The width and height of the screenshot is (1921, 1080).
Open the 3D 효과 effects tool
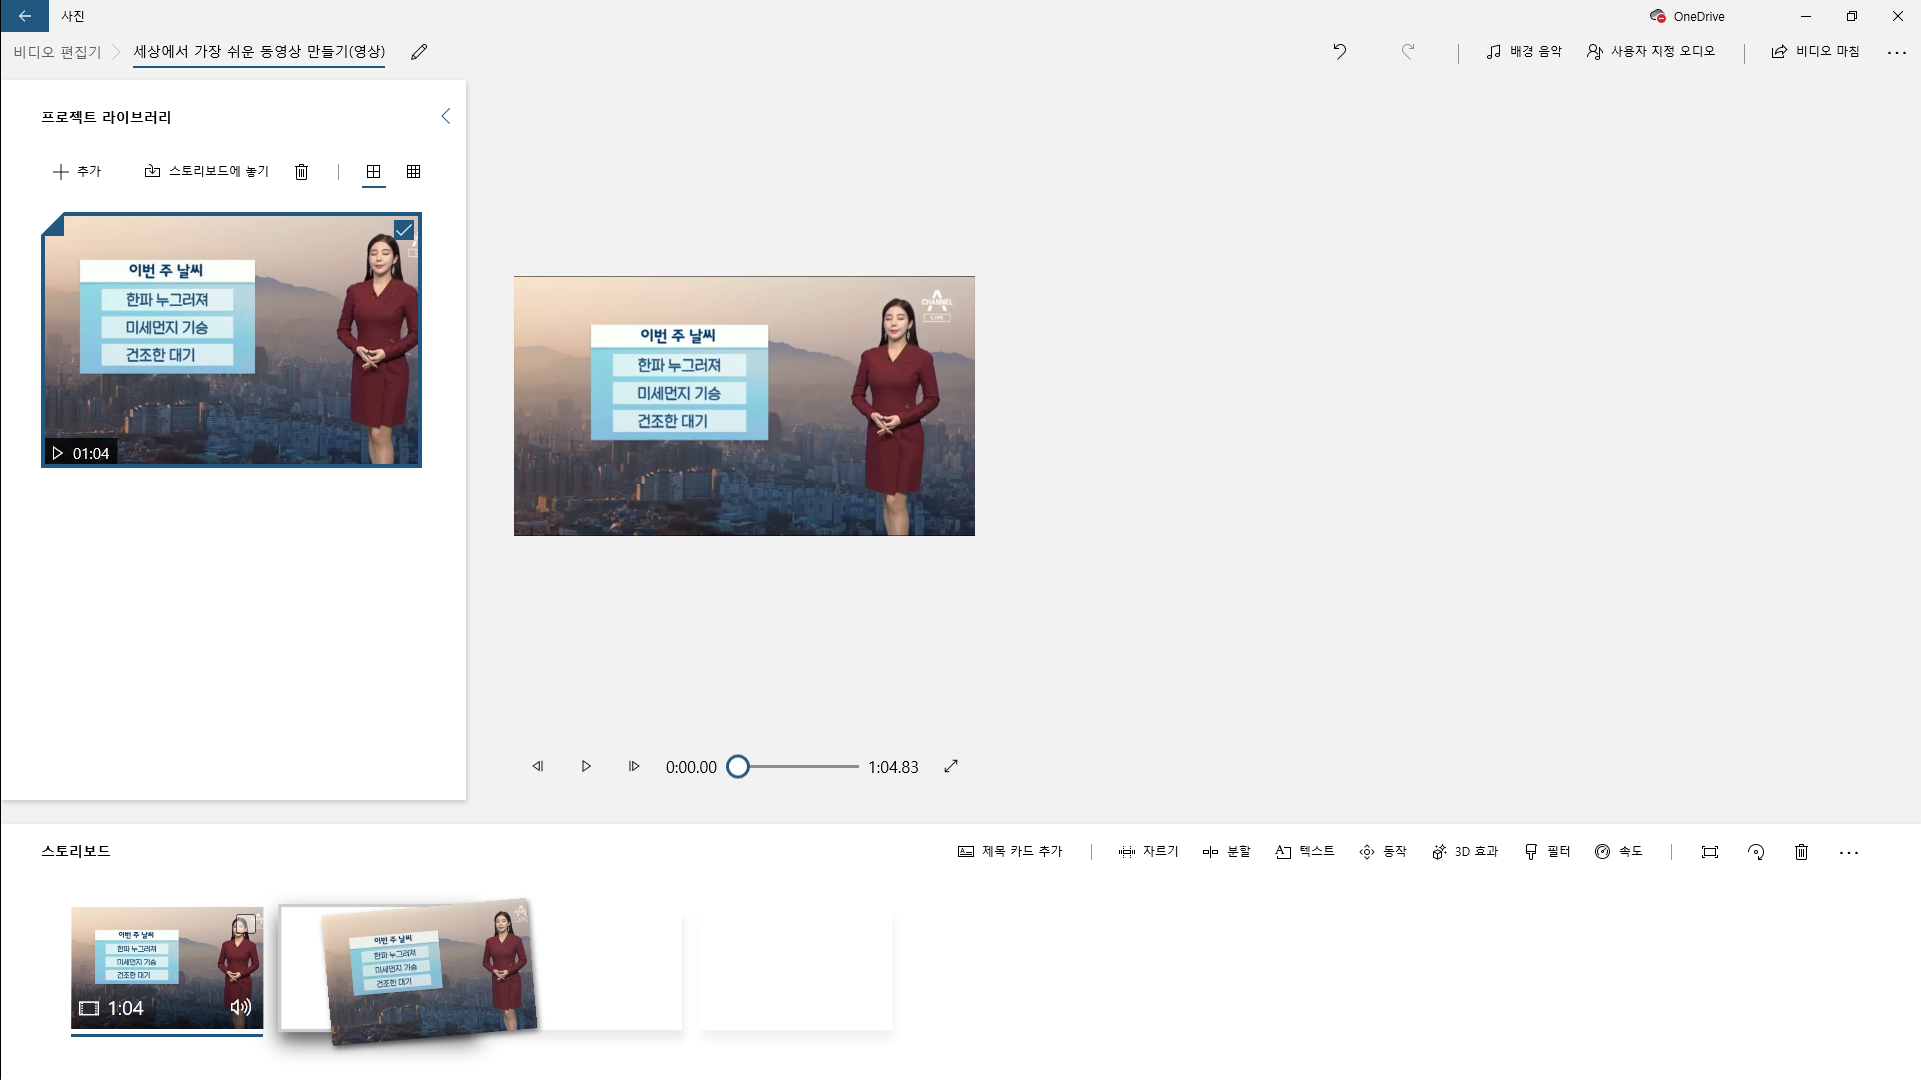(1465, 852)
